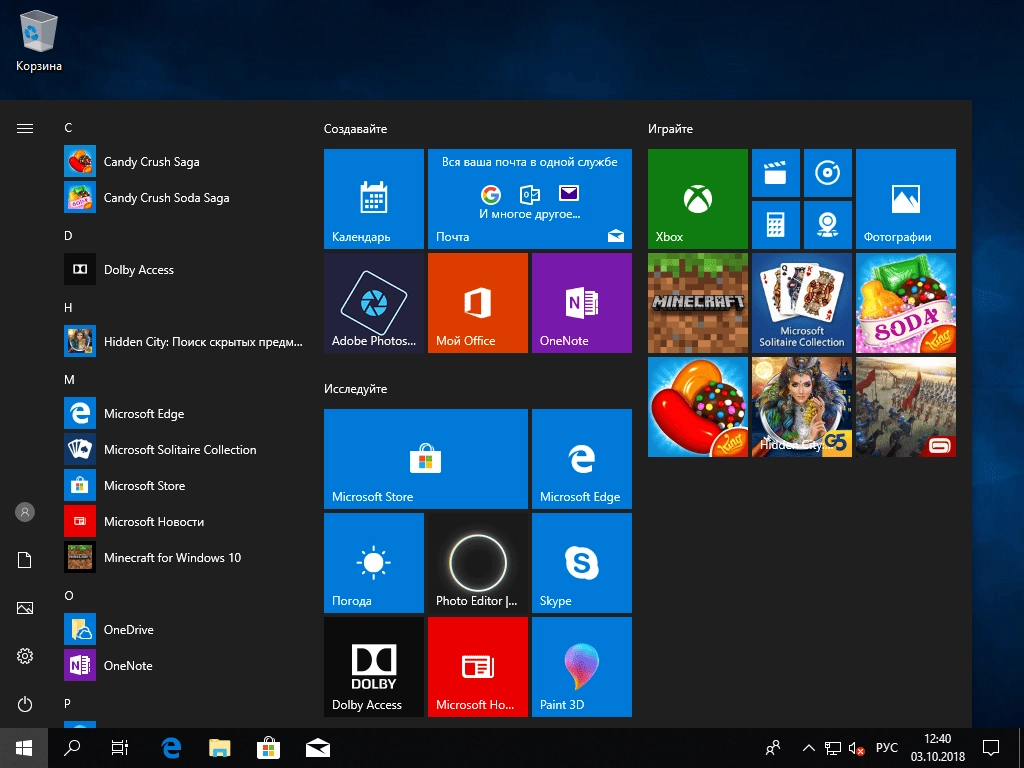1024x768 pixels.
Task: Open Documents from Start sidebar
Action: (25, 560)
